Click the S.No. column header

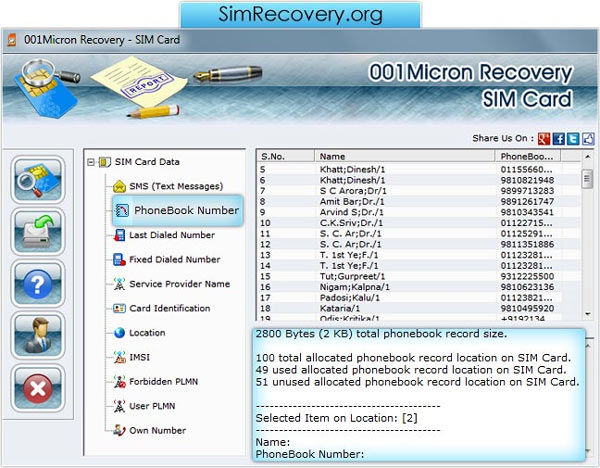pos(285,157)
